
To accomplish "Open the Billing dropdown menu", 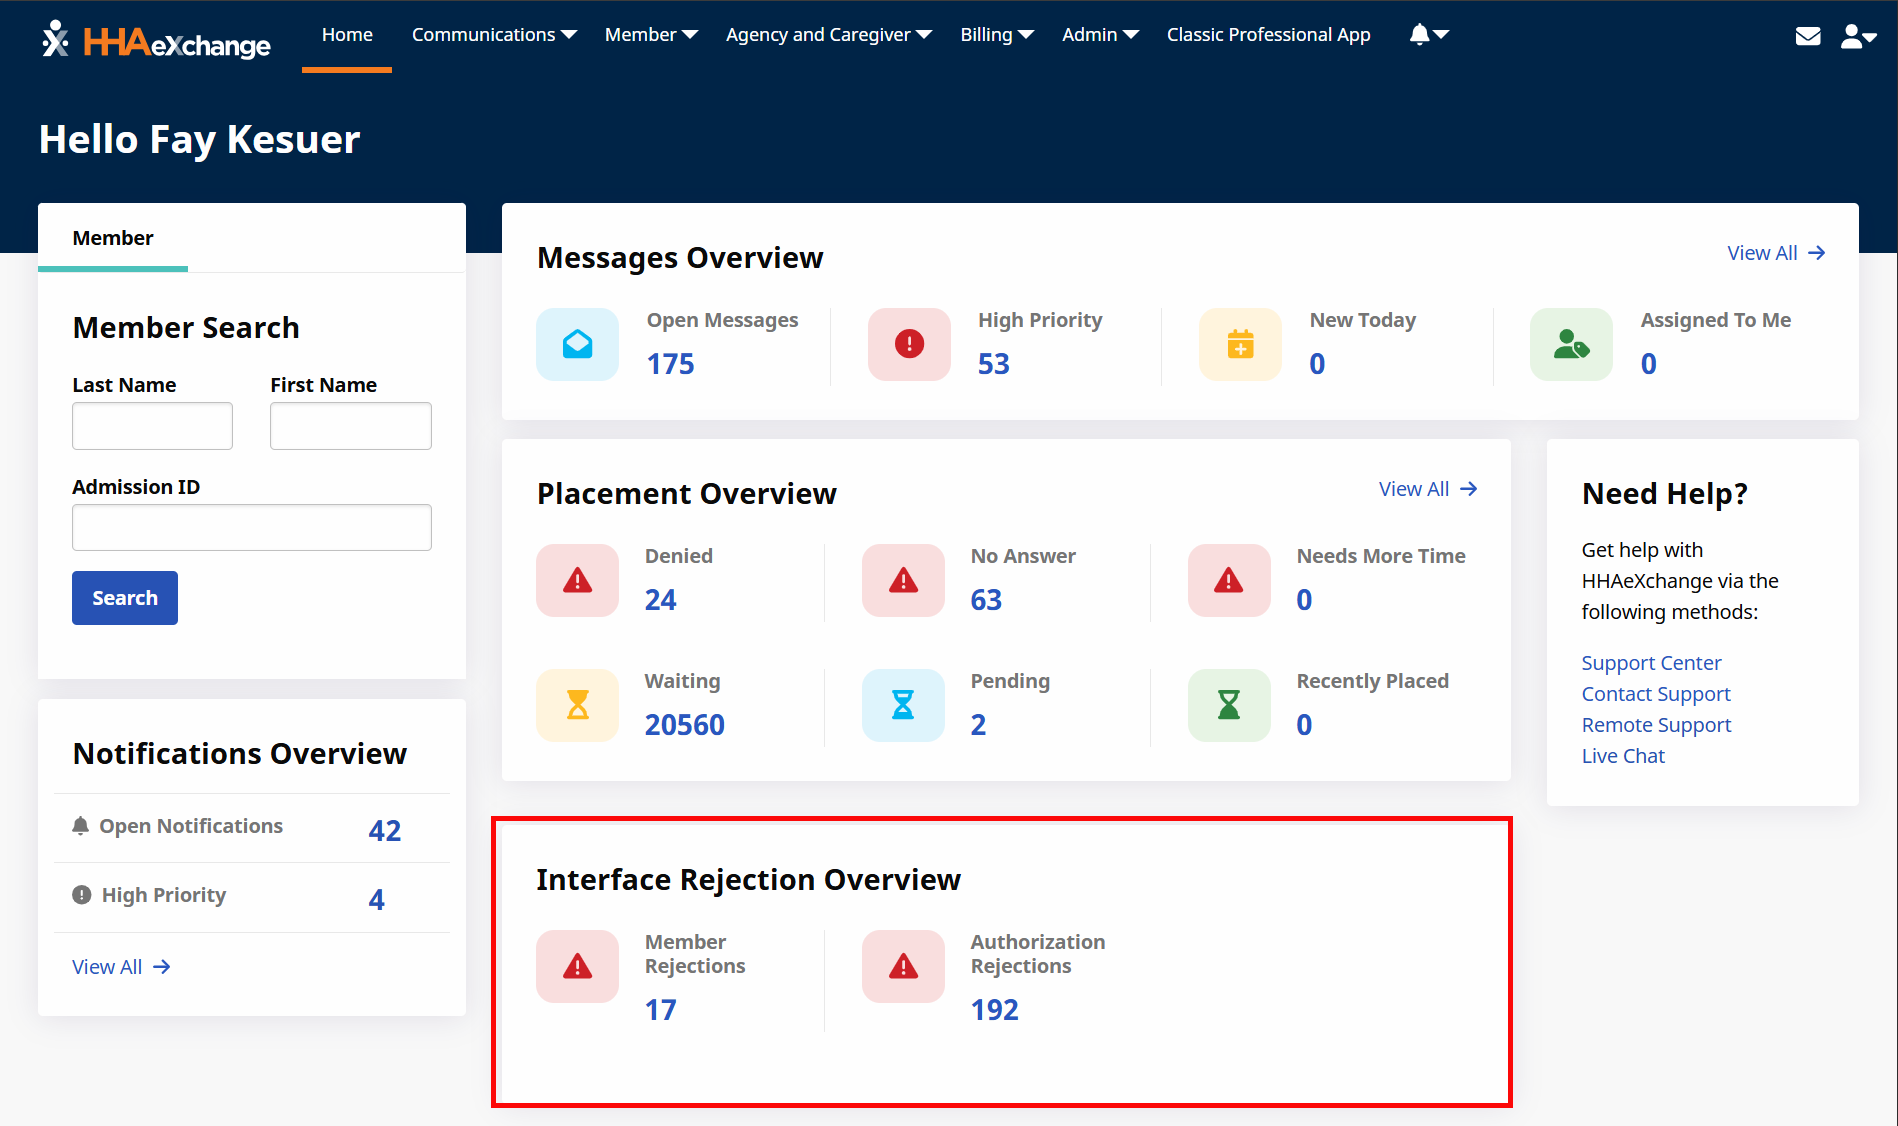I will click(x=996, y=35).
